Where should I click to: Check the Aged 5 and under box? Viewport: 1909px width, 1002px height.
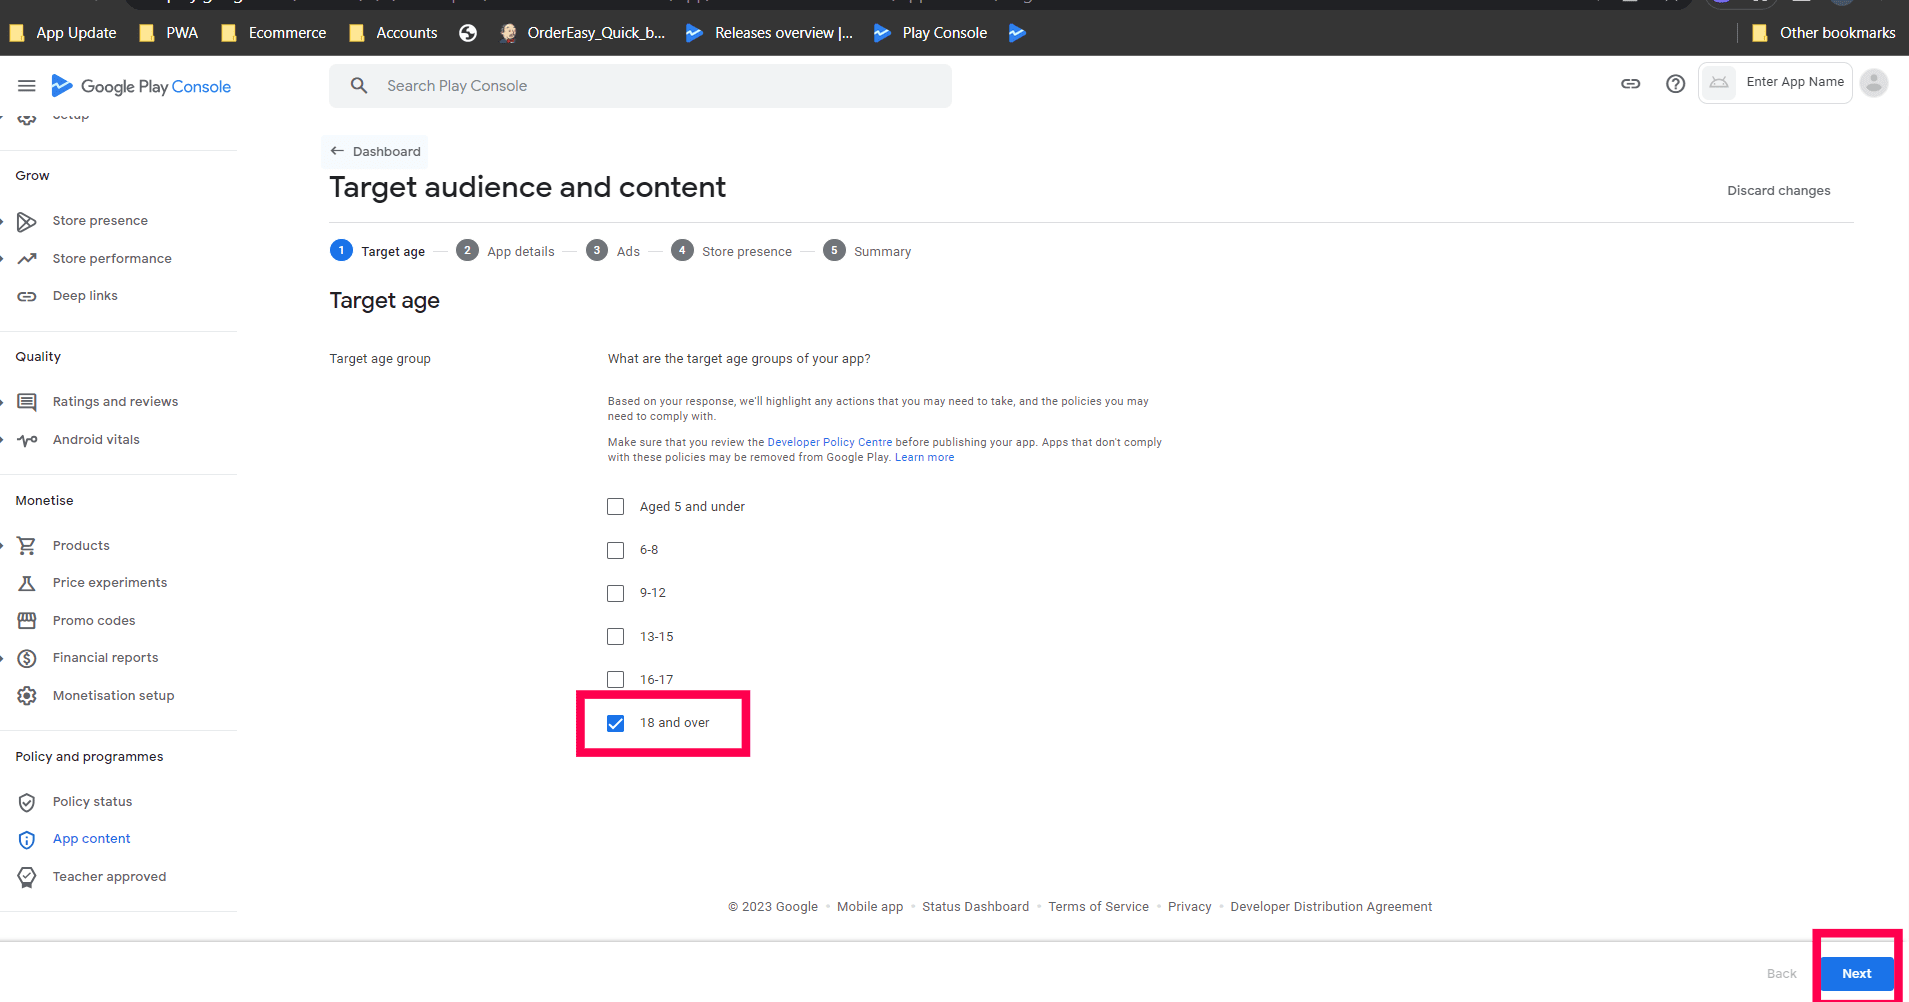pos(616,507)
